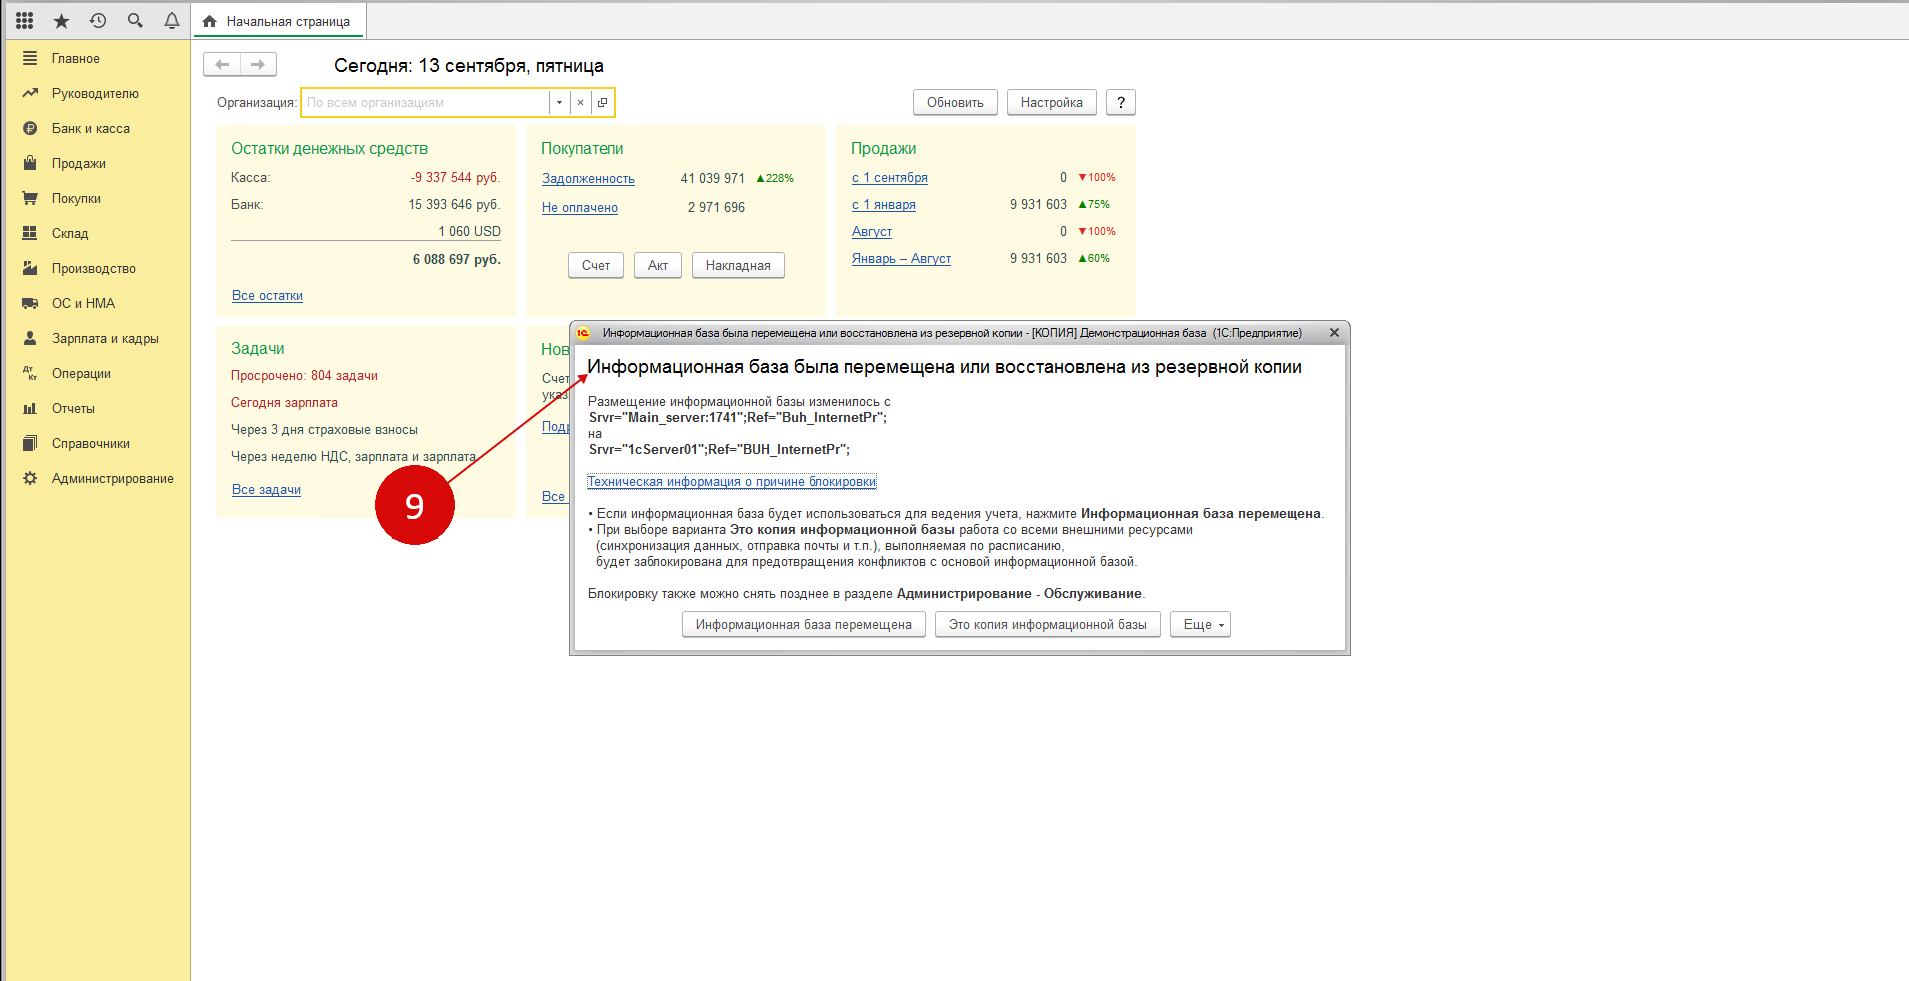Screen dimensions: 1909x981
Task: Open the Август sales link
Action: (872, 231)
